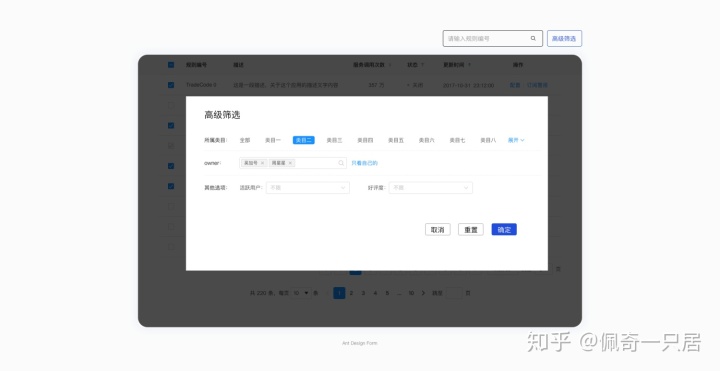Select the 类目三 category
Screen dimensions: 720x371
point(334,140)
